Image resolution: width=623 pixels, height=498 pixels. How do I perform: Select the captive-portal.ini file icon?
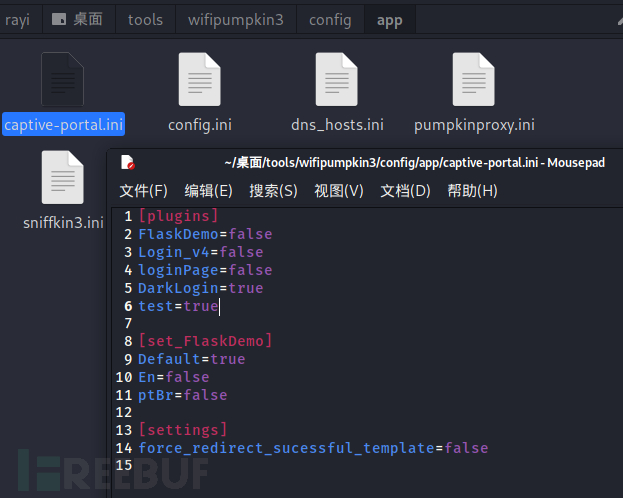tap(63, 79)
